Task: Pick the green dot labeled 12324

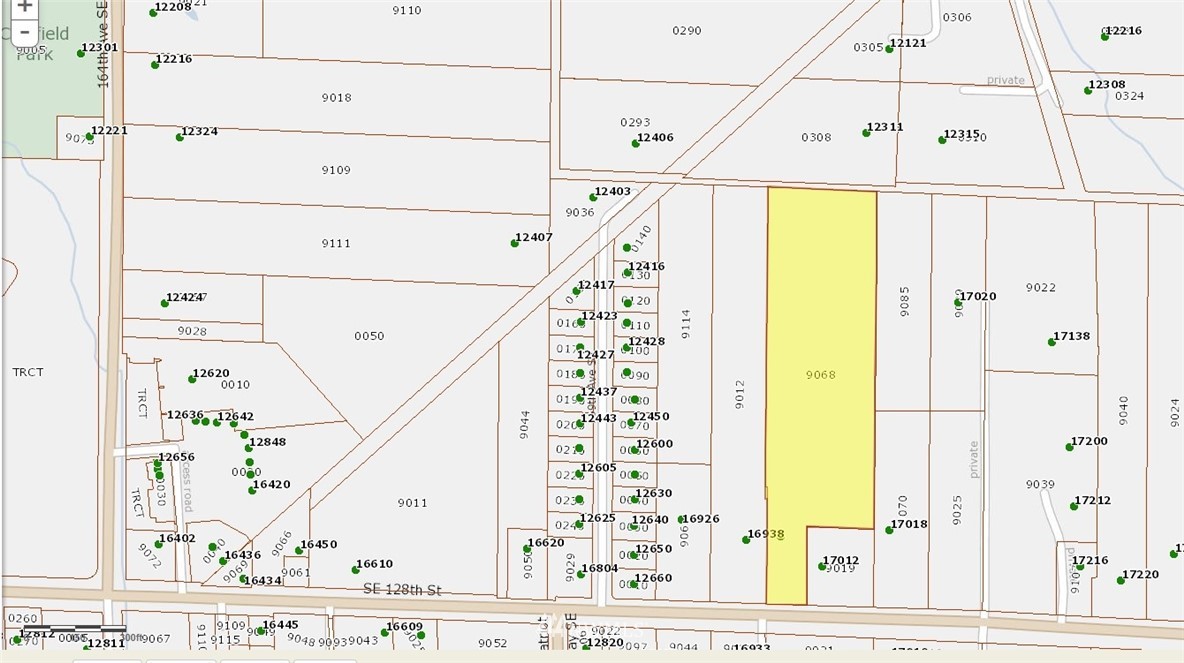Action: click(x=180, y=137)
